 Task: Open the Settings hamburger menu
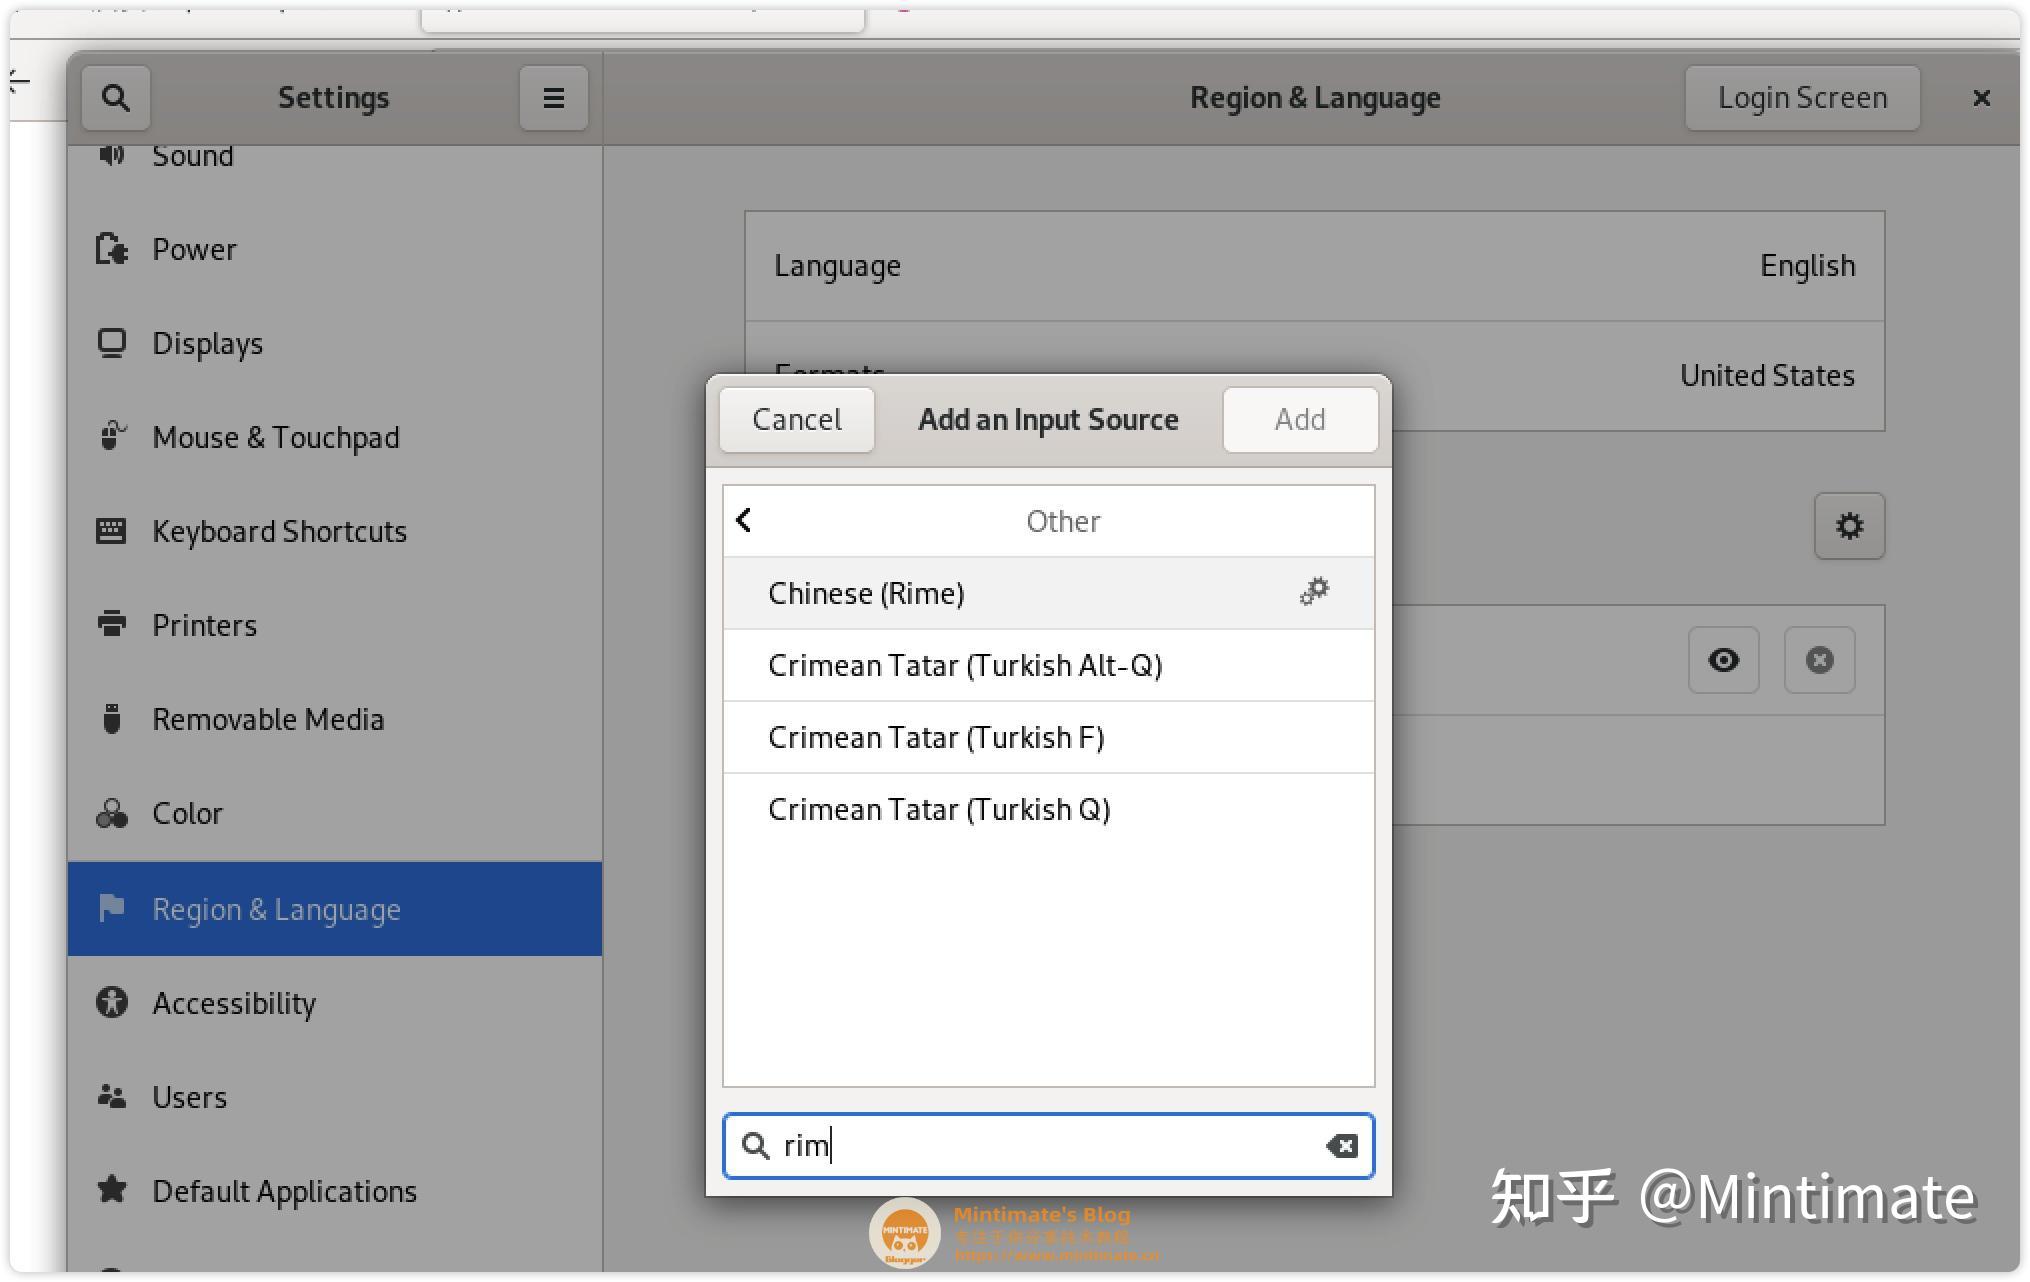(553, 98)
